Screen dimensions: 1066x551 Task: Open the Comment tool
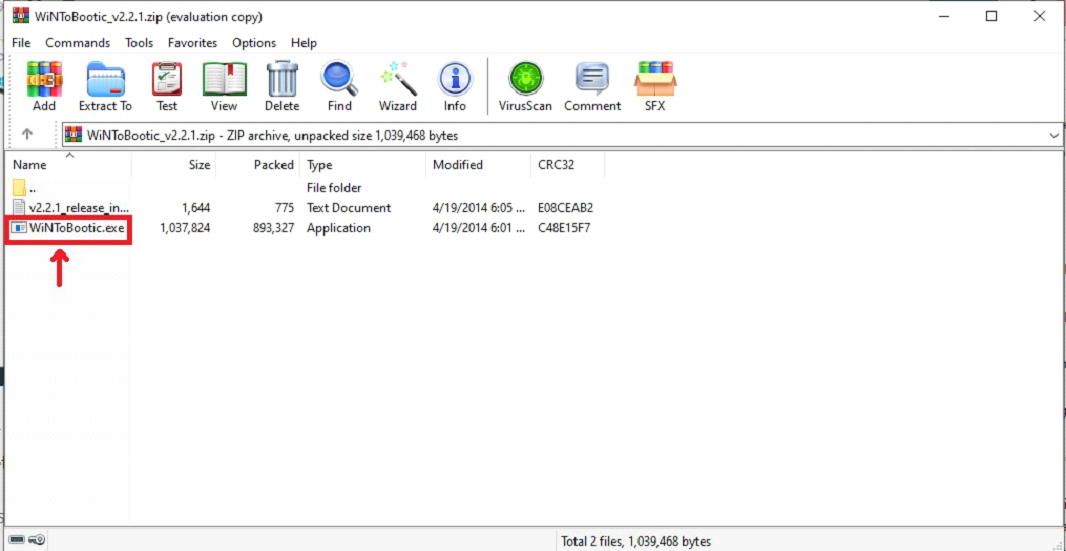592,79
